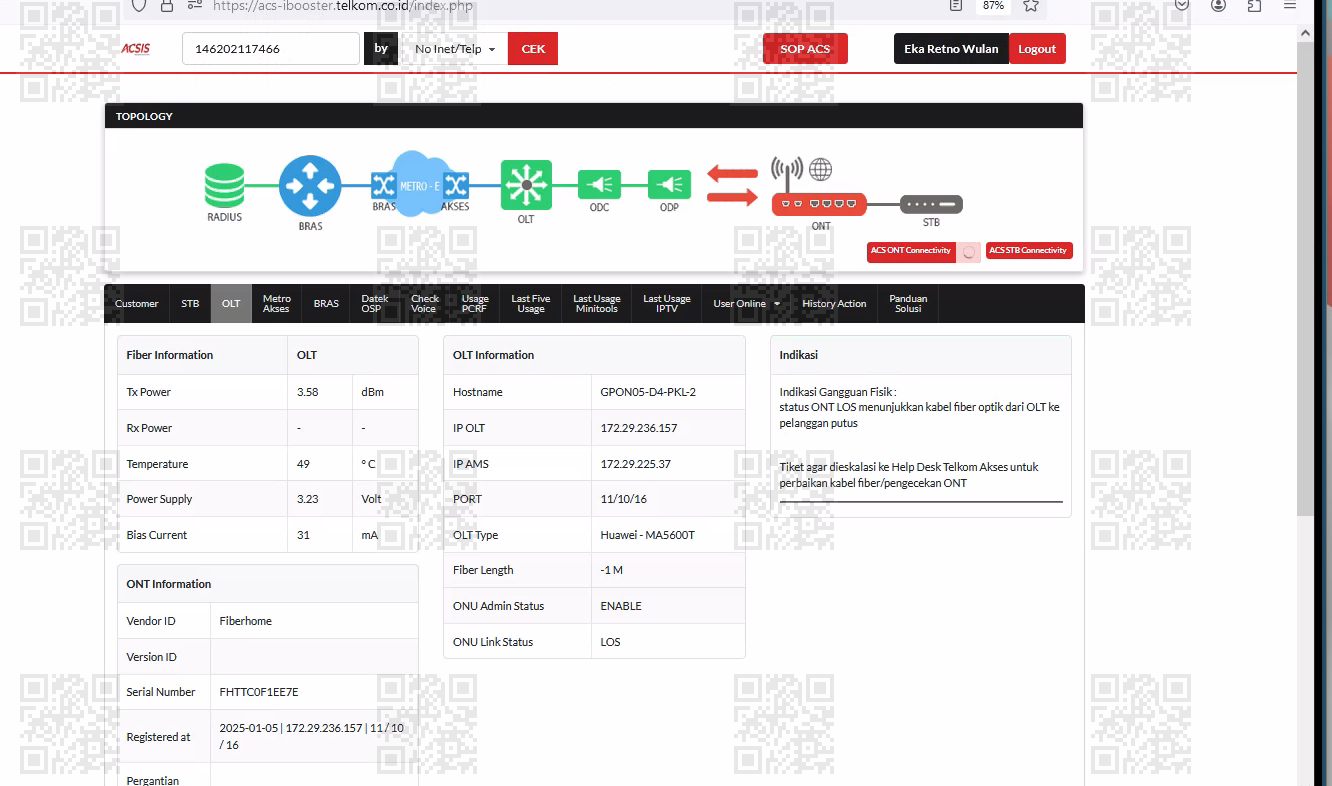Click the PORT value 11/10/16
The height and width of the screenshot is (786, 1332).
click(x=624, y=499)
